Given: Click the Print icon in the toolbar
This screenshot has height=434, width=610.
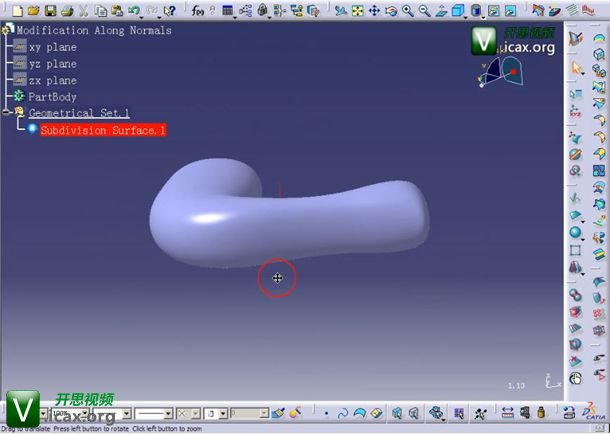Looking at the screenshot, I should pyautogui.click(x=65, y=10).
